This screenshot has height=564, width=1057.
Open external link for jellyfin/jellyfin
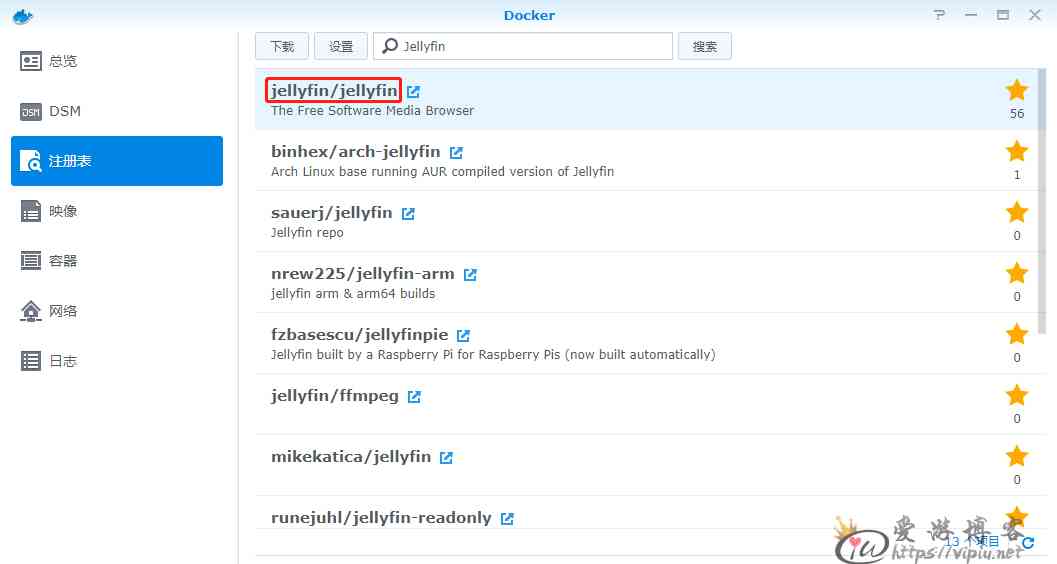pos(413,92)
